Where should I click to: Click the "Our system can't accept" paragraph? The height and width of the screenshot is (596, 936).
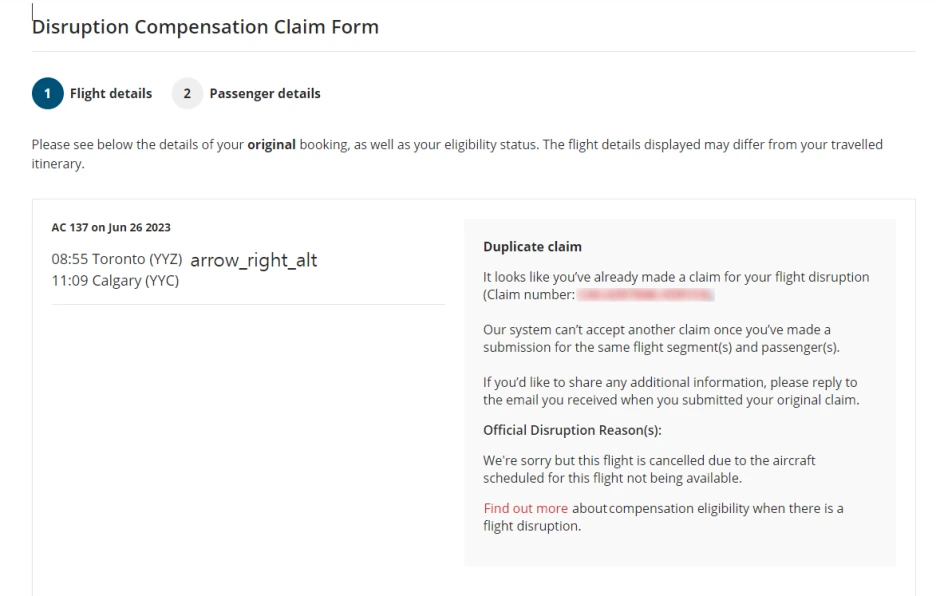pos(656,338)
